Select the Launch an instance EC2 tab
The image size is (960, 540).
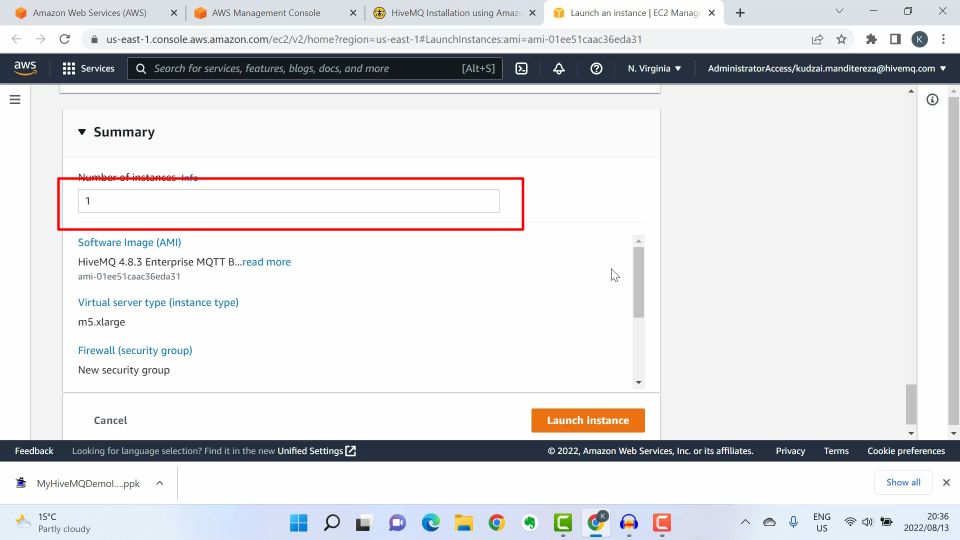(634, 13)
